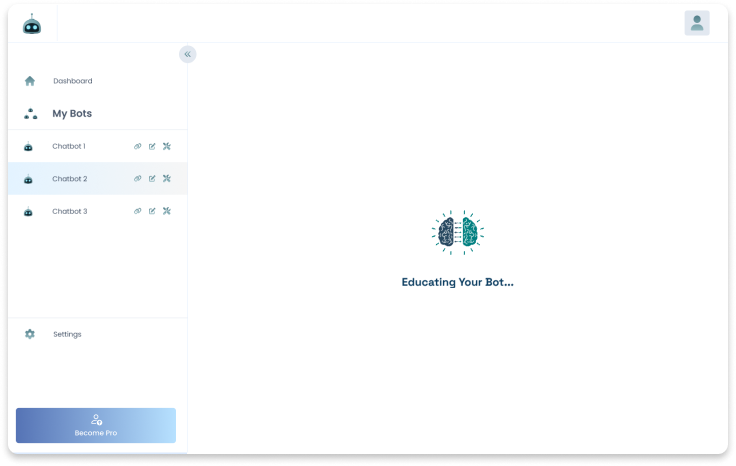The height and width of the screenshot is (466, 736).
Task: Select Chatbot 1 from the list
Action: click(69, 147)
